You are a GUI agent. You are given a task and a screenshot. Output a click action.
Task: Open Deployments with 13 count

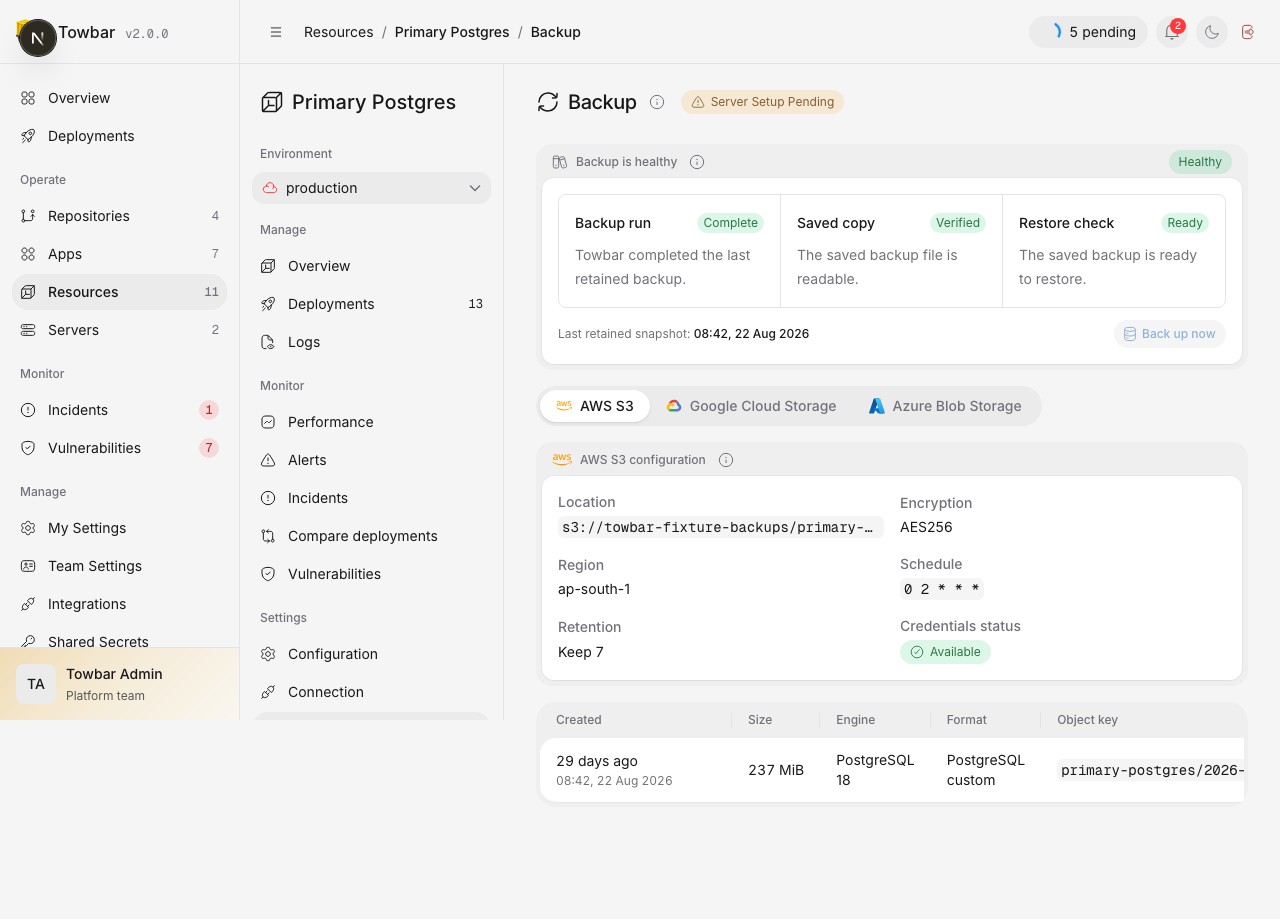click(x=371, y=304)
